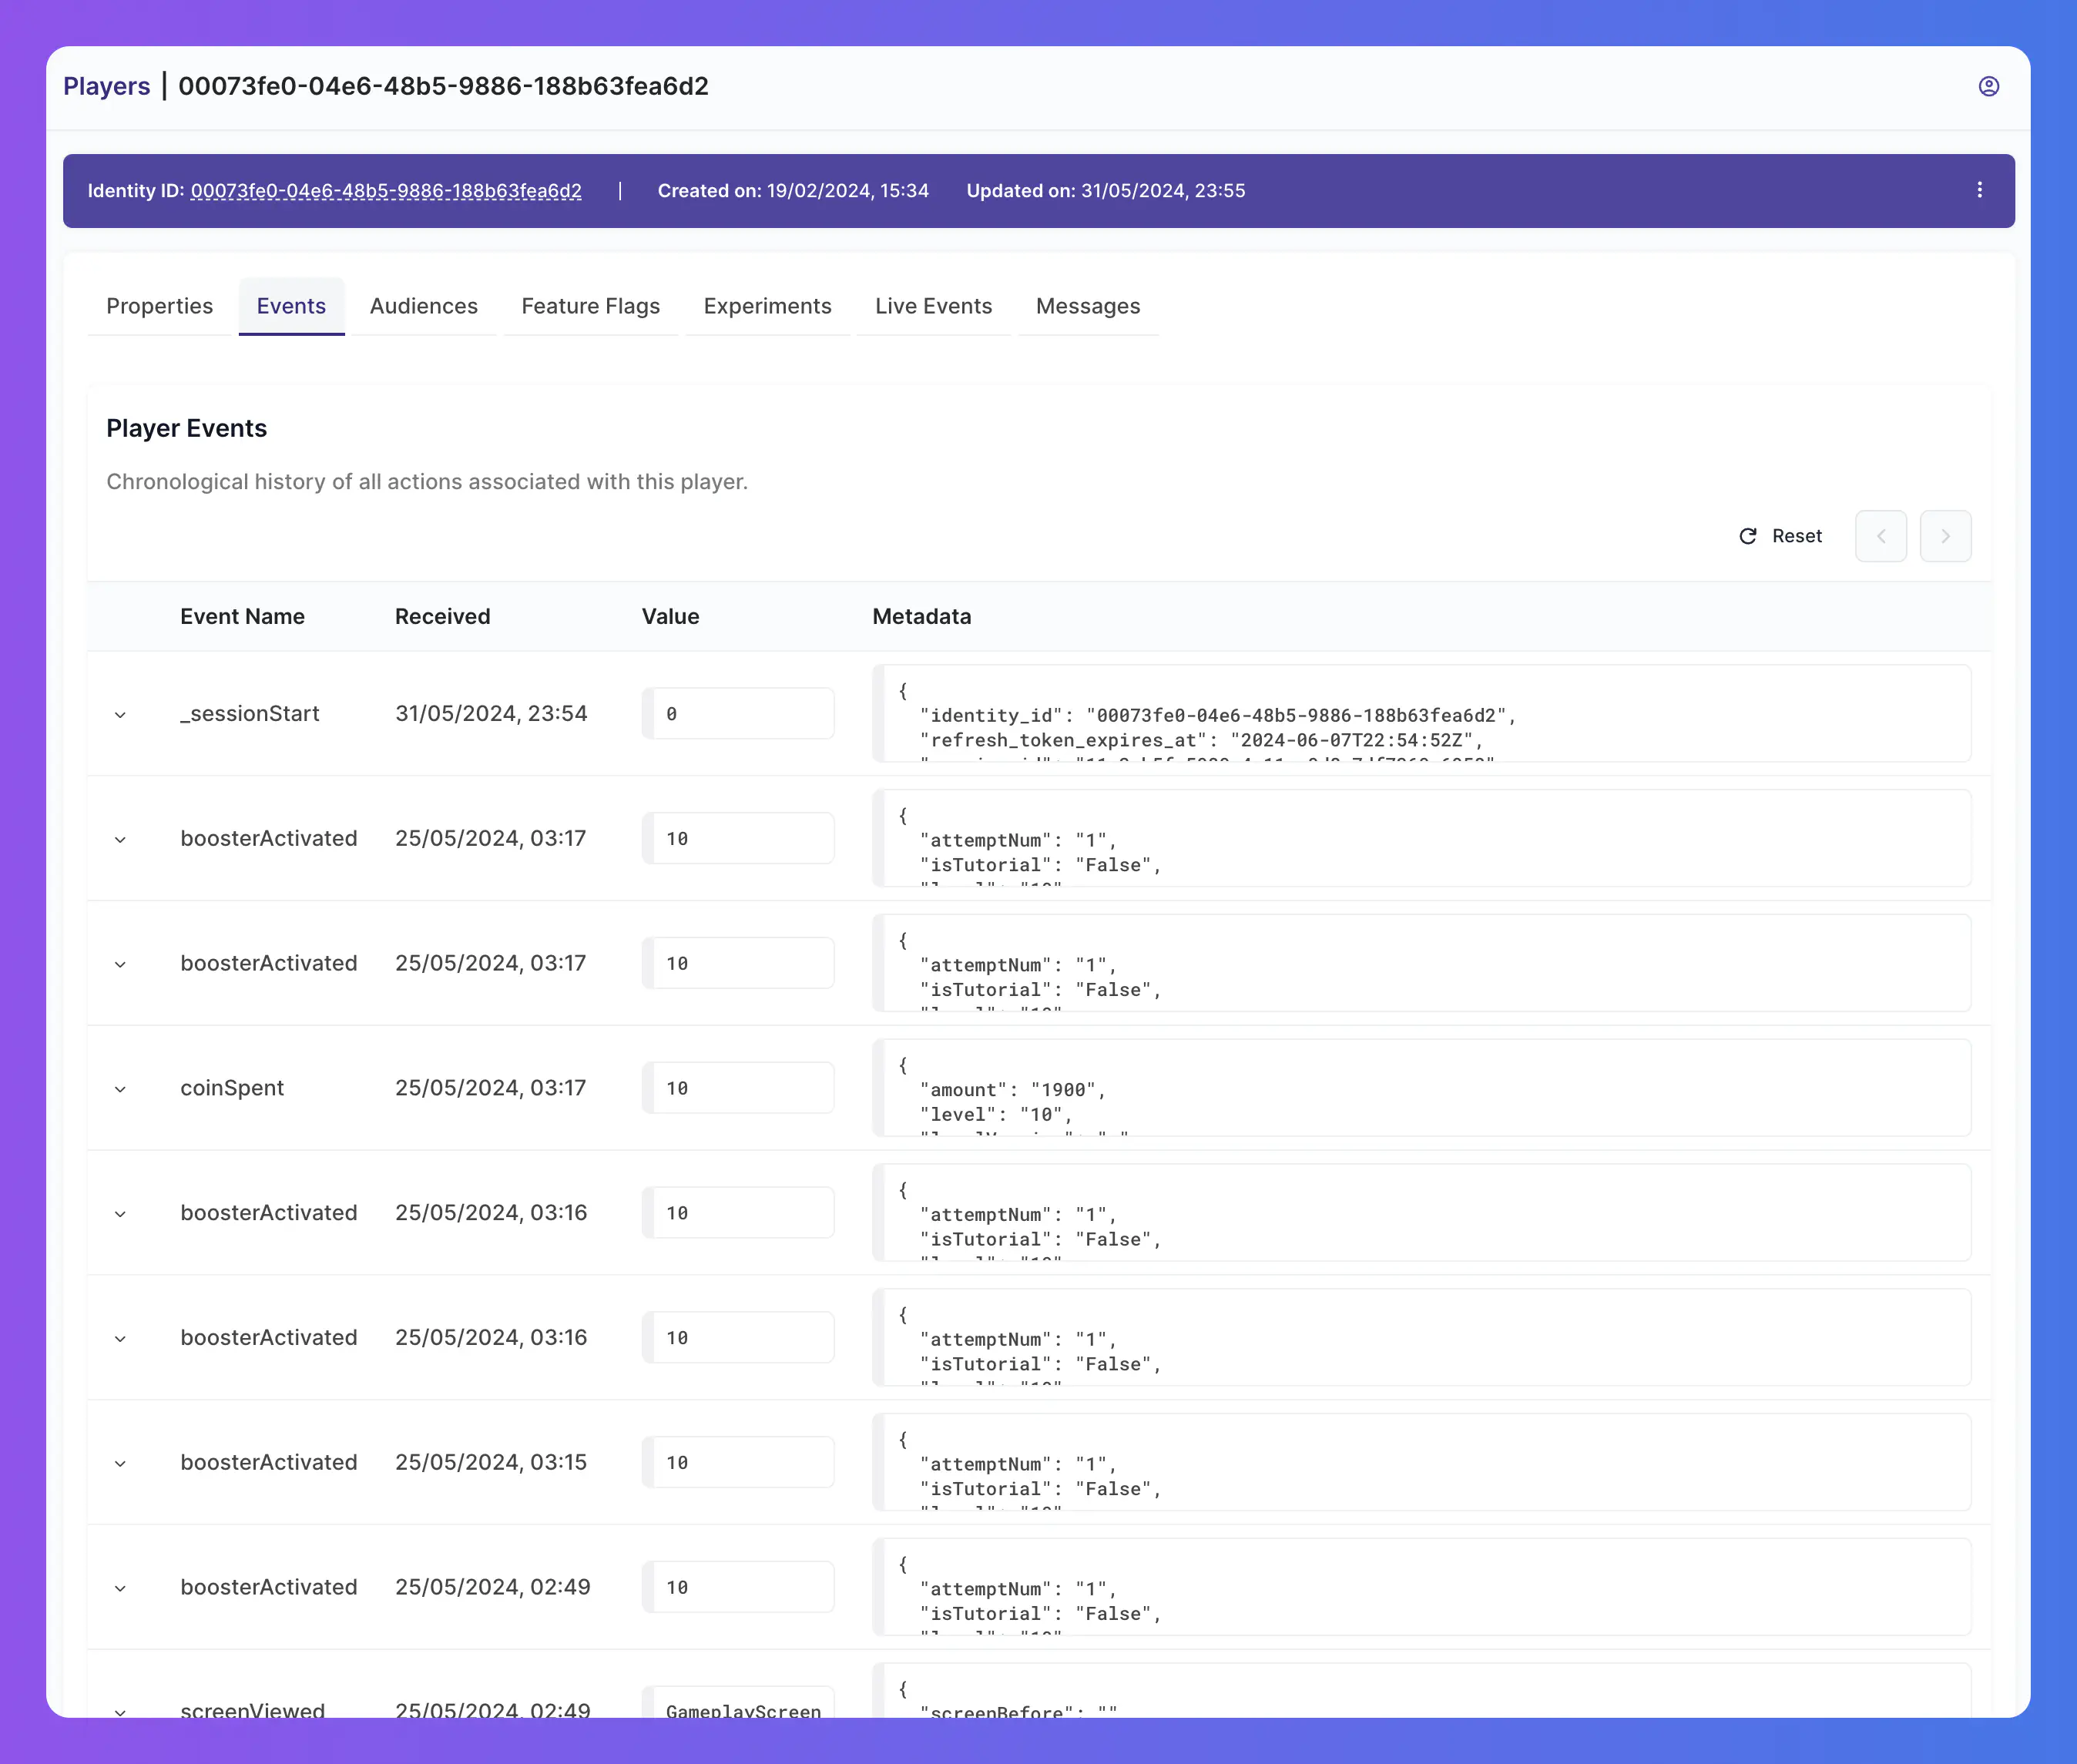Image resolution: width=2077 pixels, height=1764 pixels.
Task: Click the right pagination arrow icon
Action: click(1946, 535)
